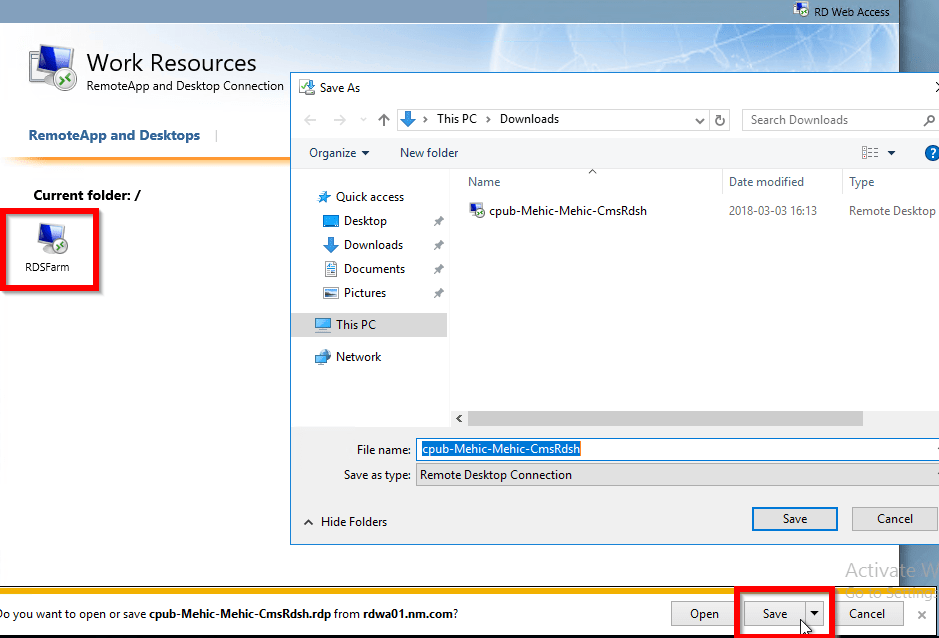The image size is (939, 638).
Task: Click Open on the download bar
Action: [x=703, y=614]
